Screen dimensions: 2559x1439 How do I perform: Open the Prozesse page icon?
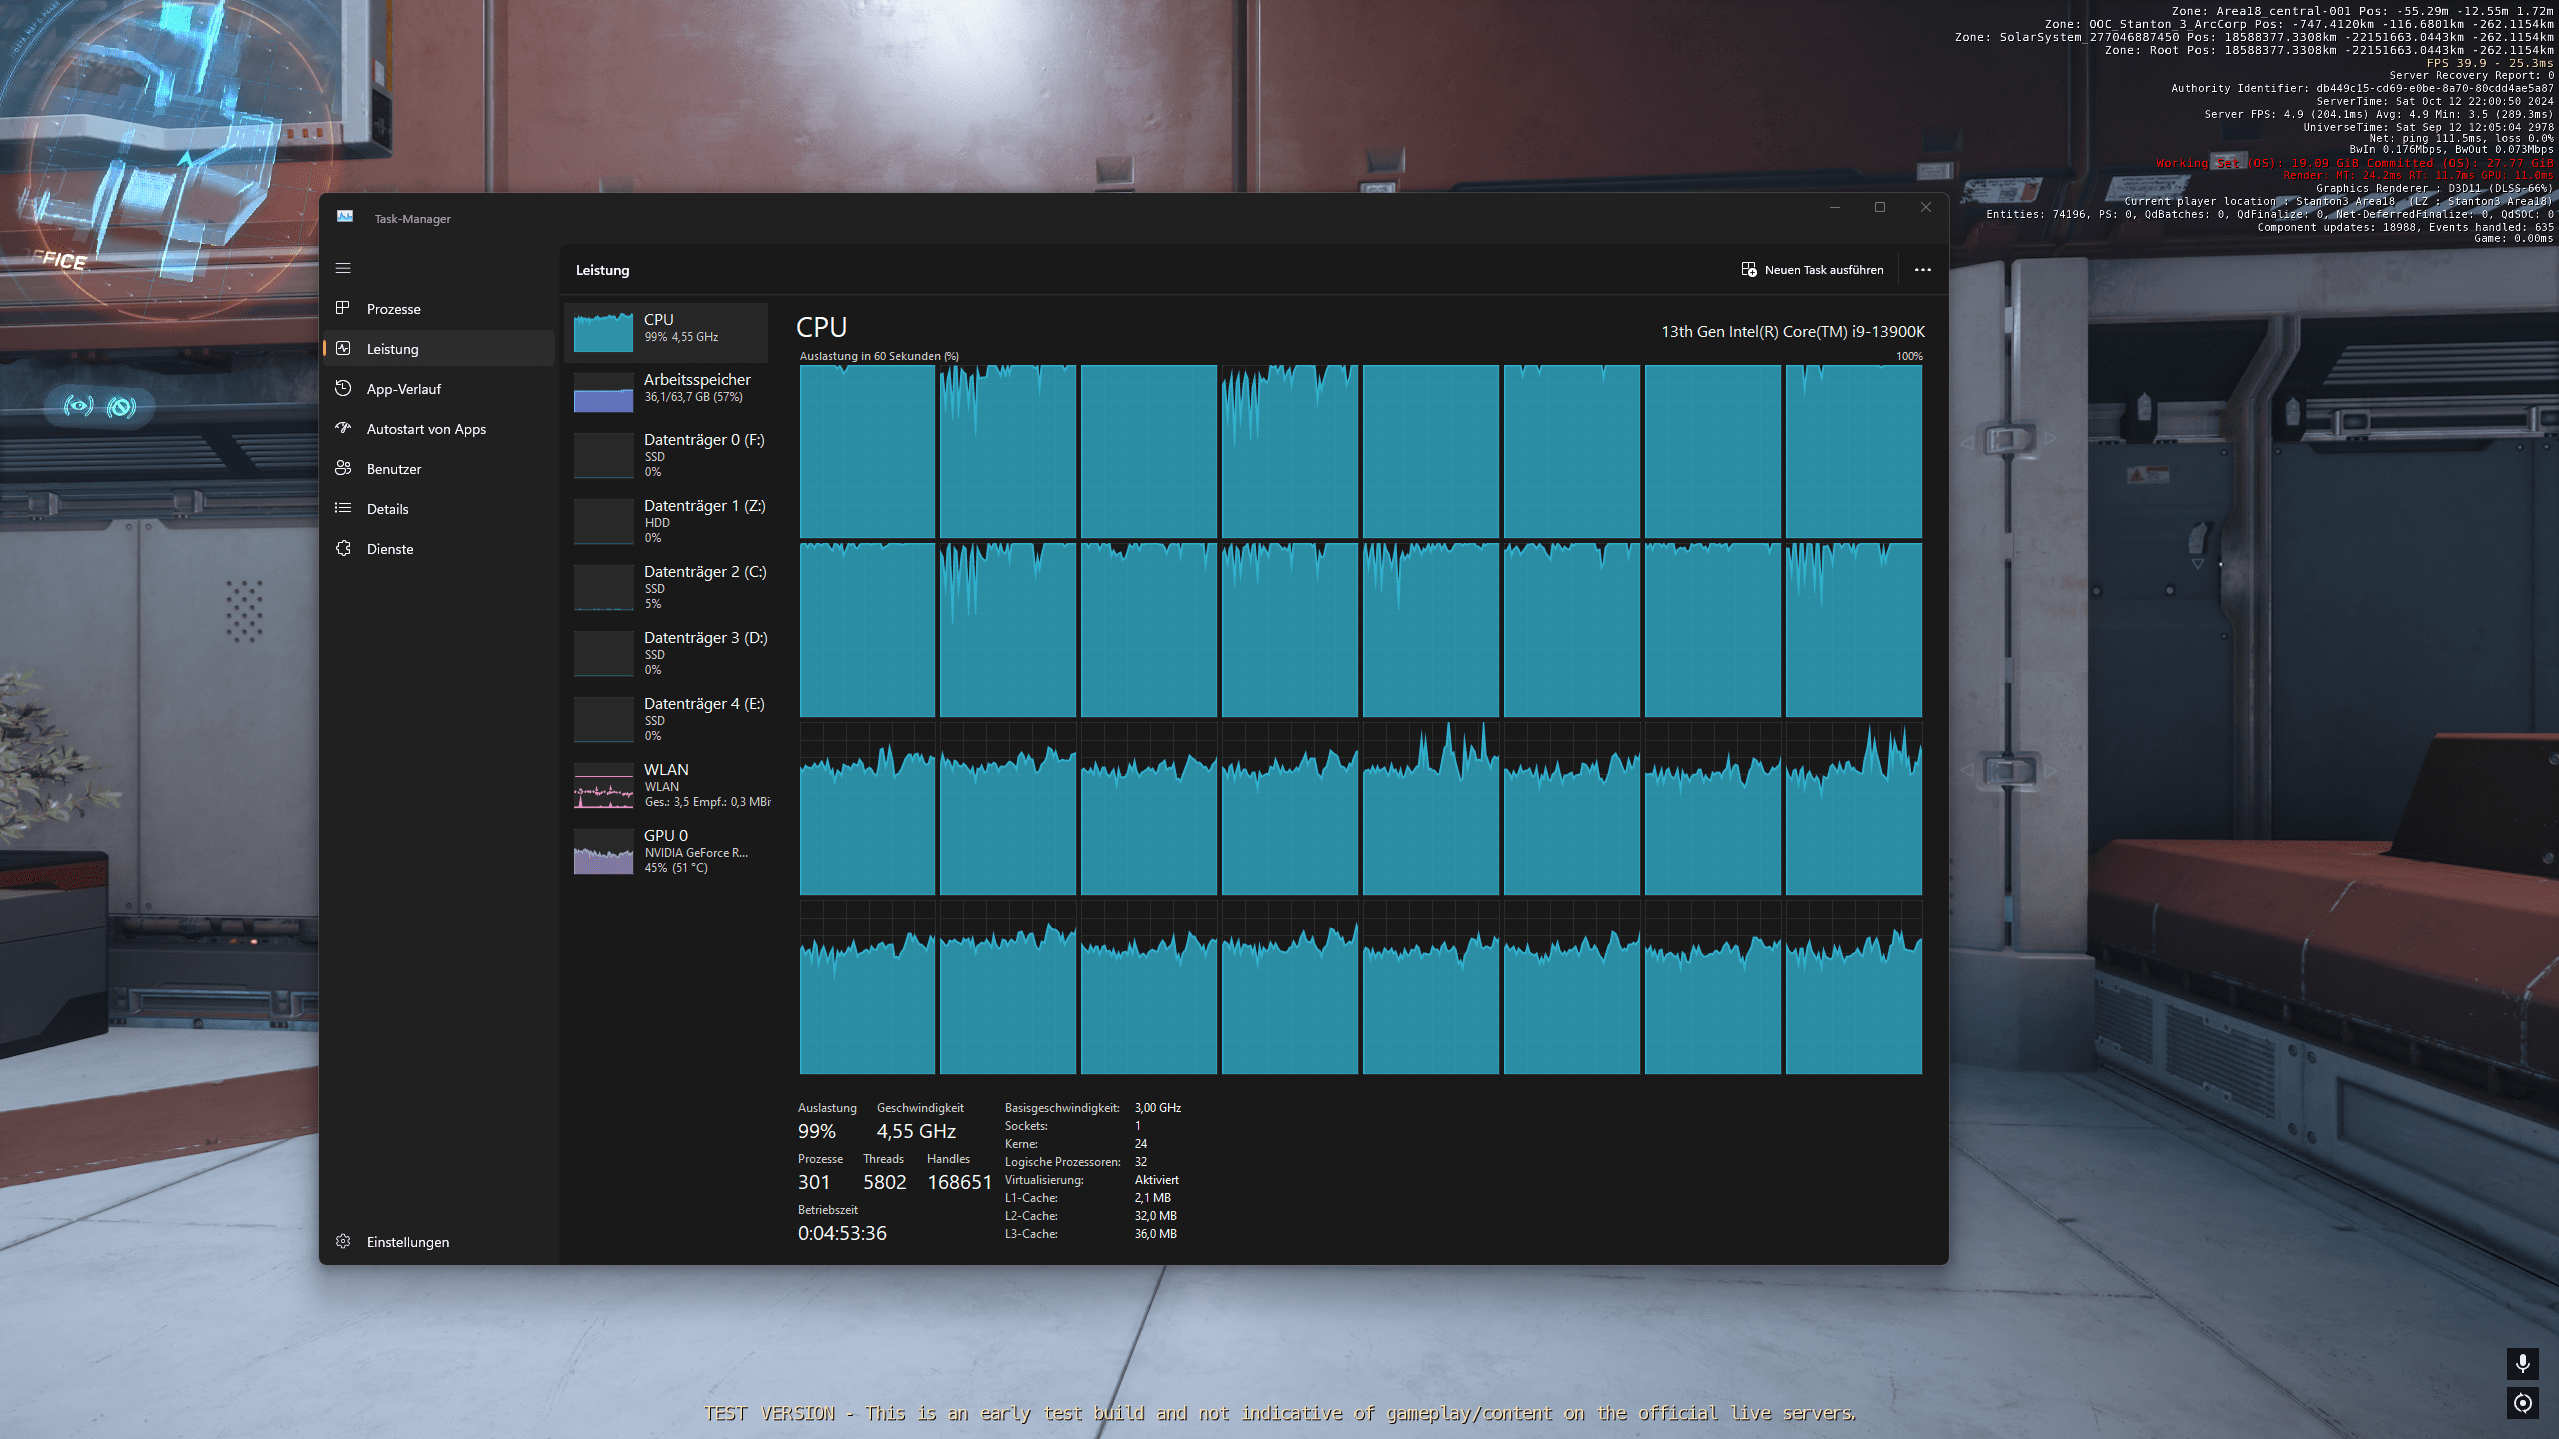coord(343,308)
